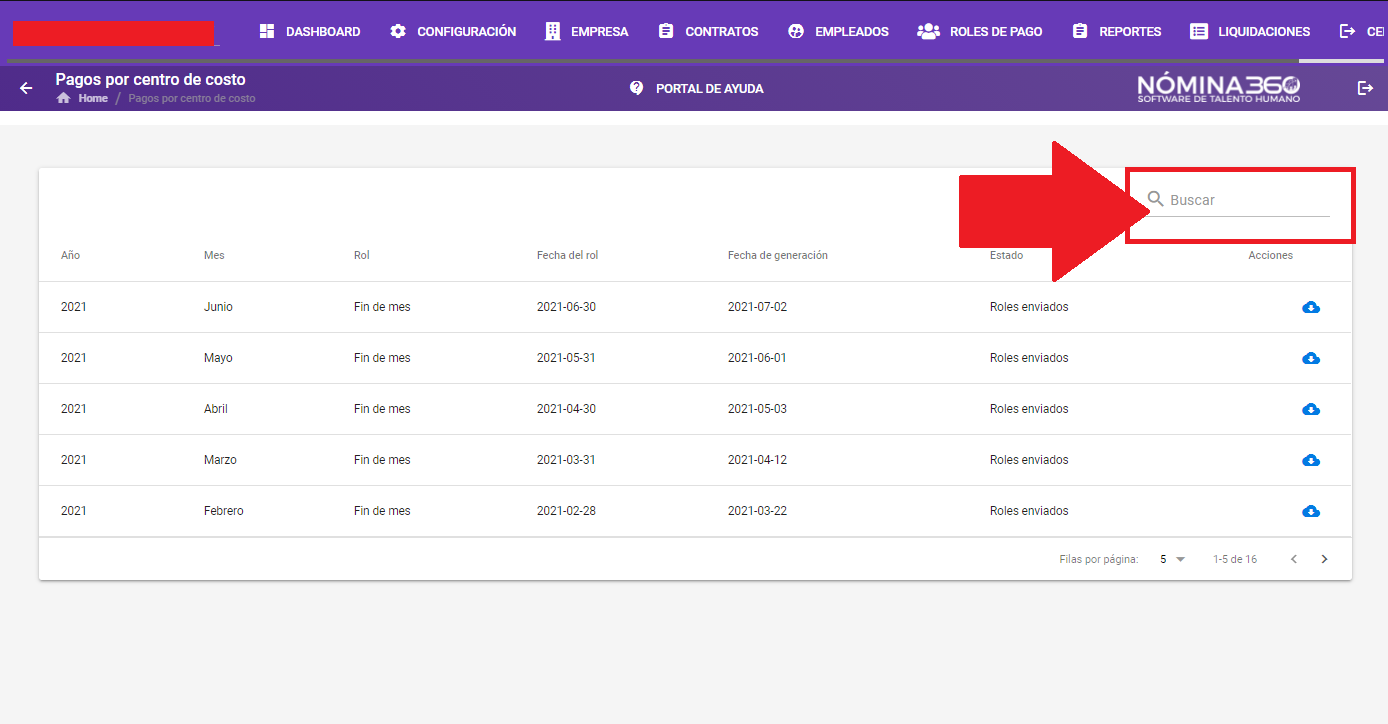Click the date 2021-05-03
Image resolution: width=1388 pixels, height=724 pixels.
coord(757,409)
